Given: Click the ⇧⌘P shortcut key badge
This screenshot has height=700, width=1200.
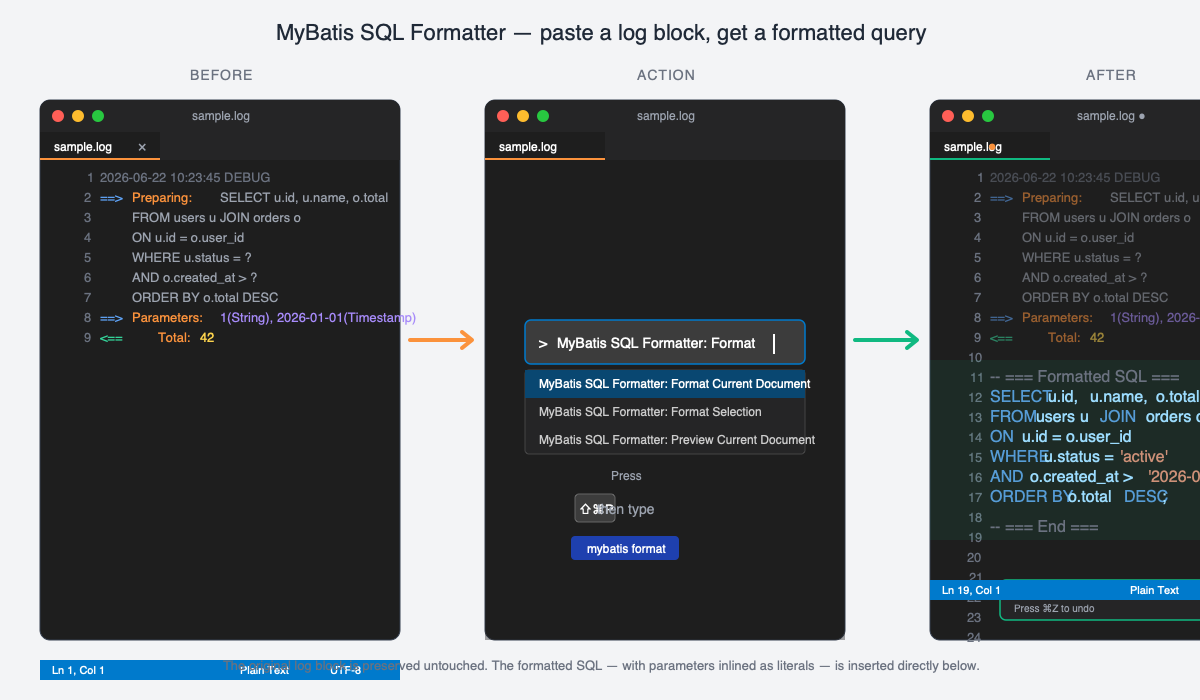Looking at the screenshot, I should click(x=595, y=508).
